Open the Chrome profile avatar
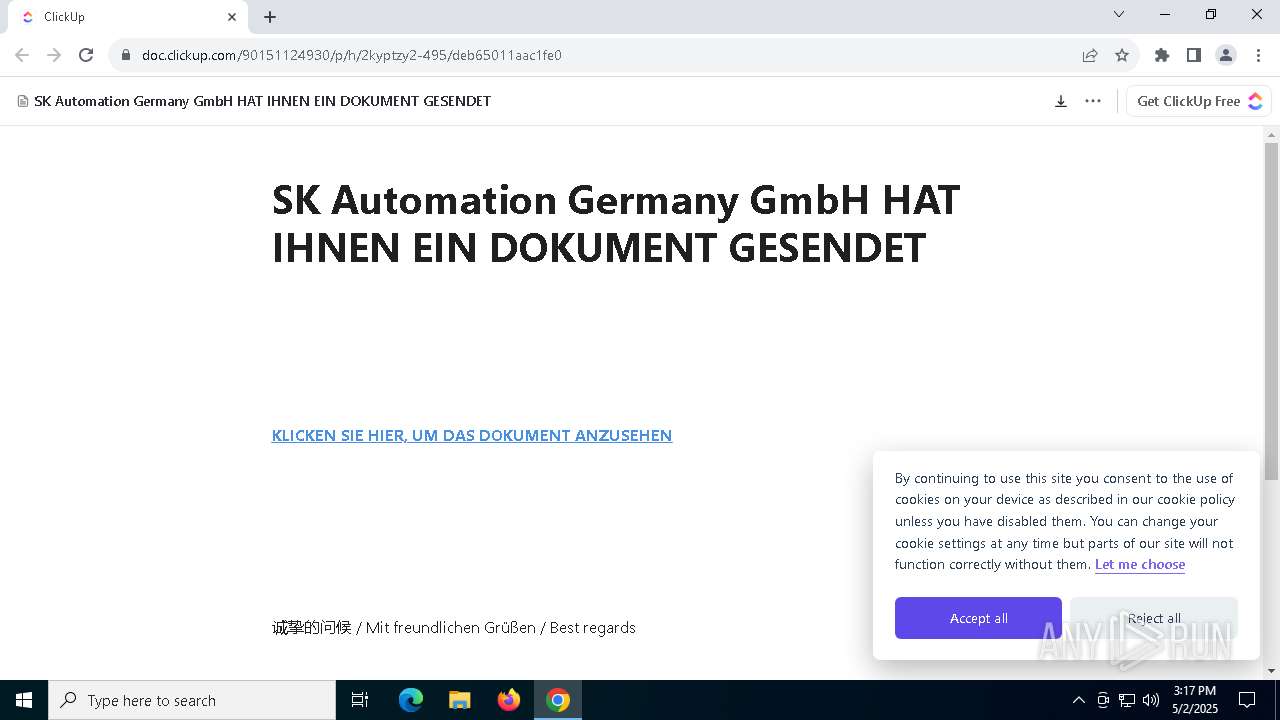The image size is (1280, 720). tap(1226, 55)
